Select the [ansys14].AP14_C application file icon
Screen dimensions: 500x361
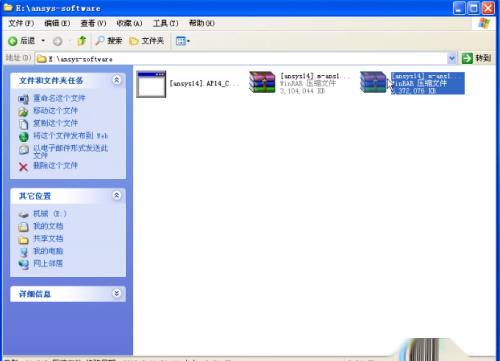click(x=151, y=84)
